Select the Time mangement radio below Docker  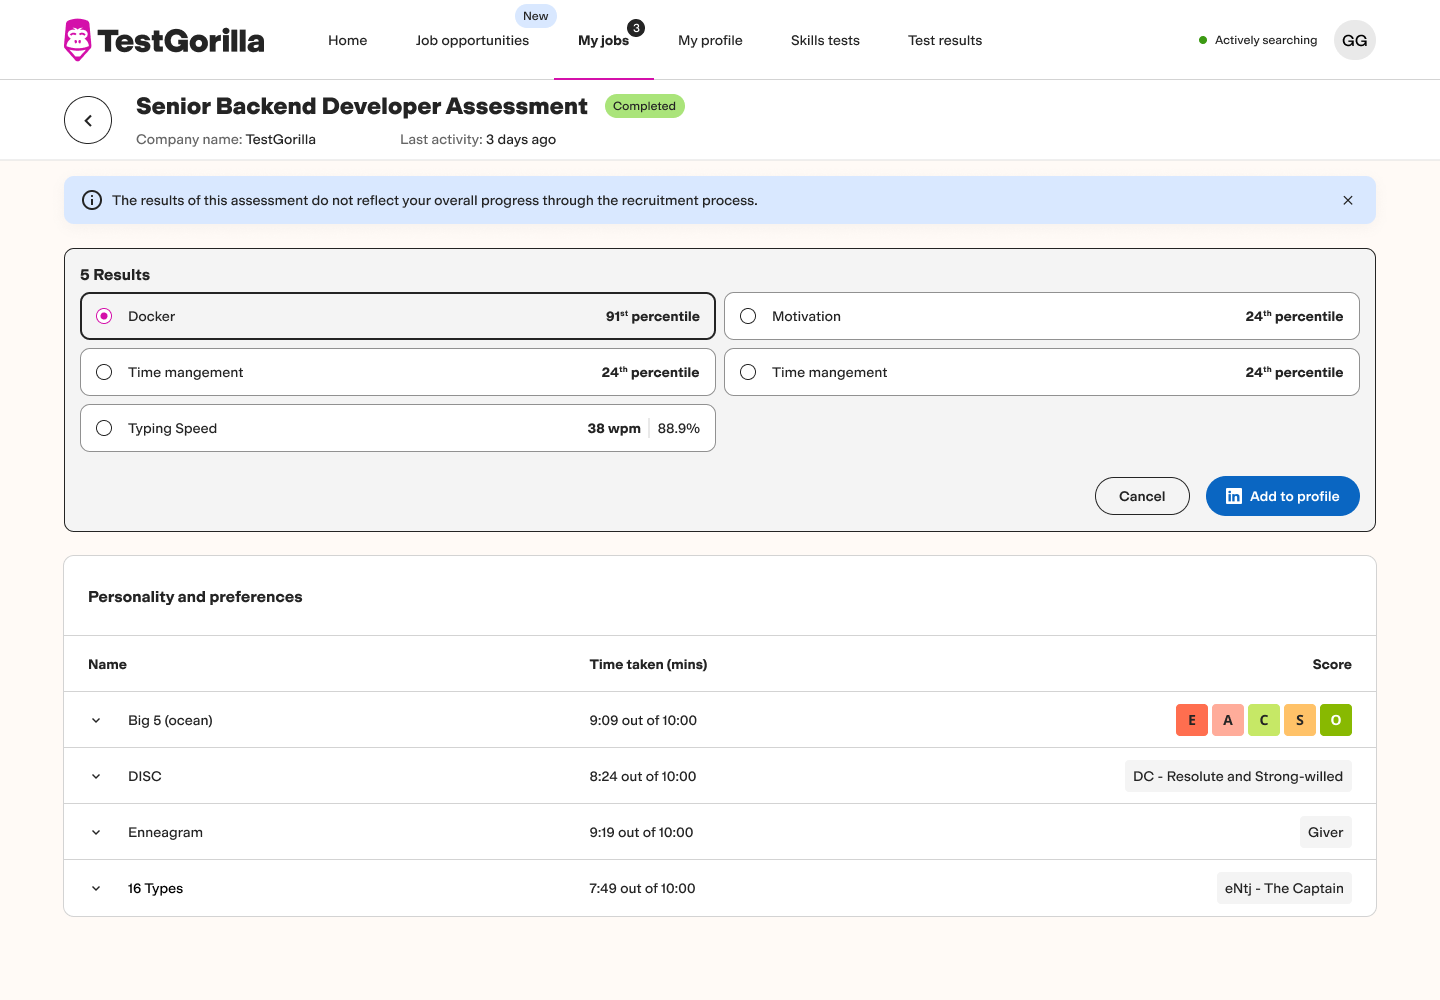click(104, 372)
